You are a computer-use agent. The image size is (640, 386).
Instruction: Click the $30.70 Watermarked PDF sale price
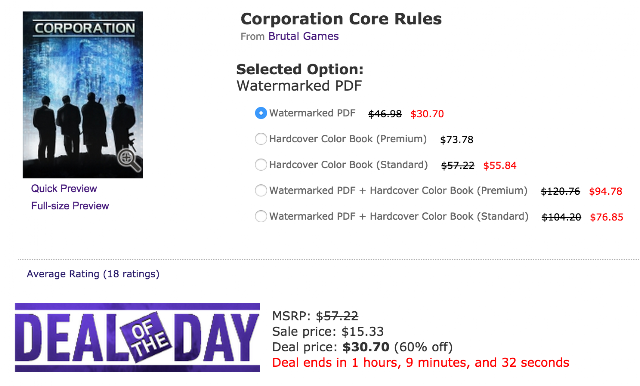[x=427, y=114]
